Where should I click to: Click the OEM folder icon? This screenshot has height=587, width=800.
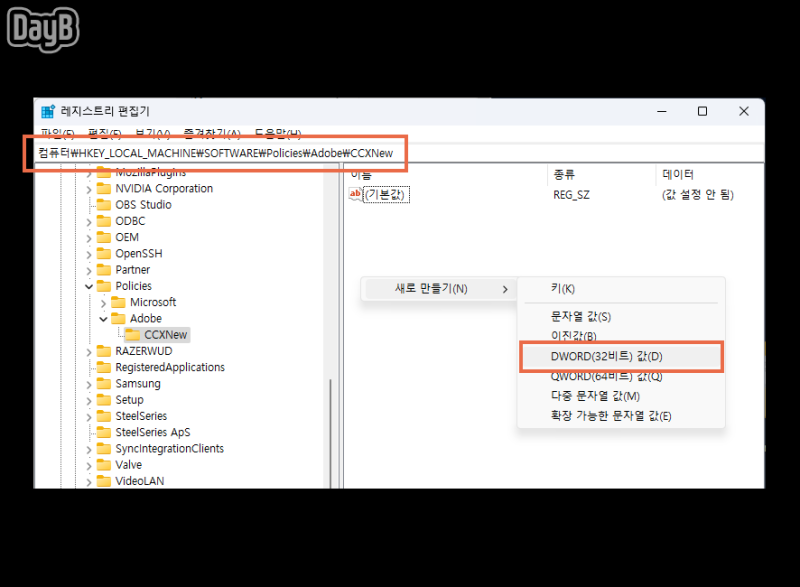tap(104, 238)
